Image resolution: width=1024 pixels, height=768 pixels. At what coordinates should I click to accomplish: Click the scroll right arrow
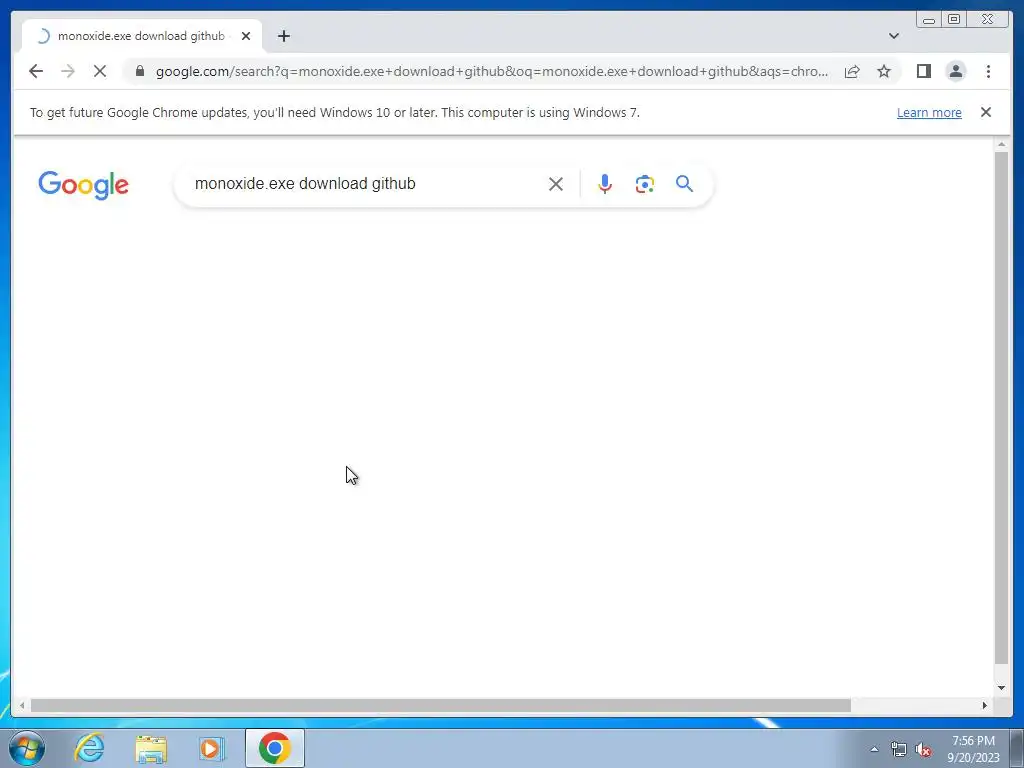pos(985,705)
